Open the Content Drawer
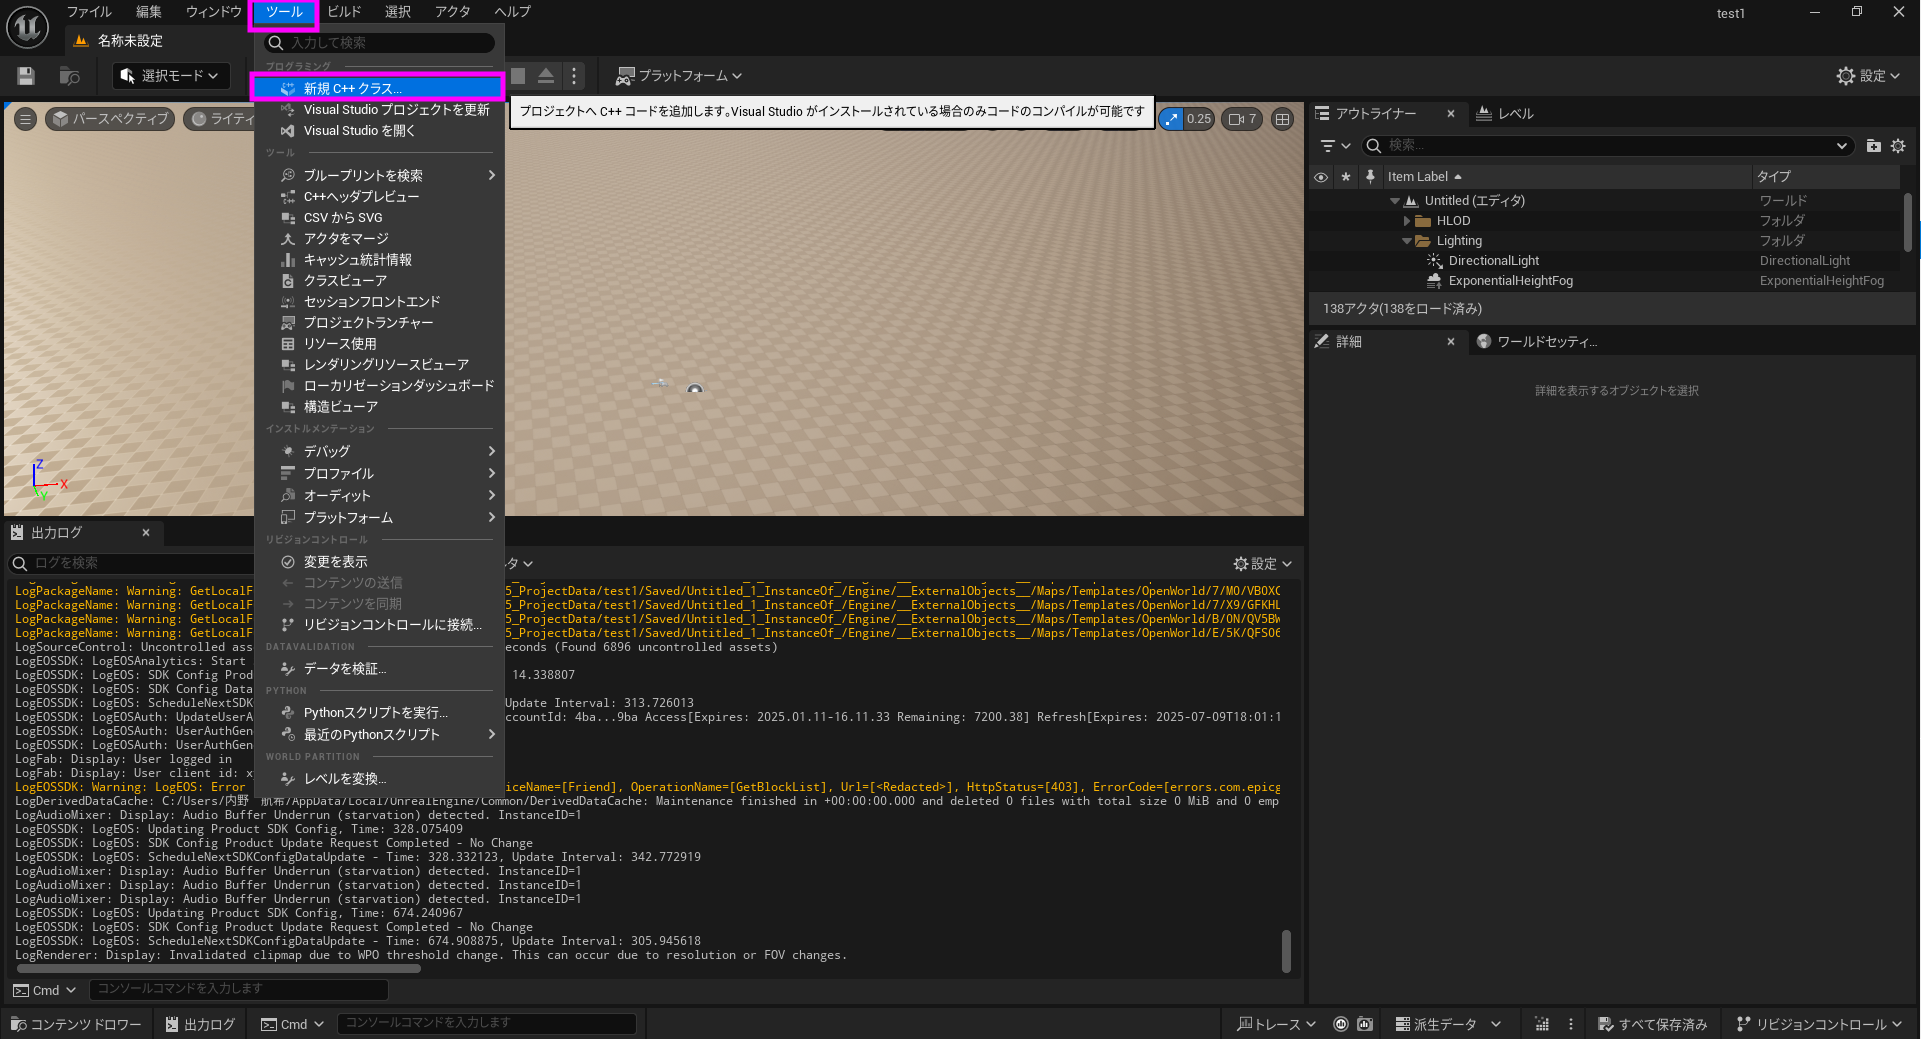Viewport: 1921px width, 1039px height. click(x=75, y=1023)
